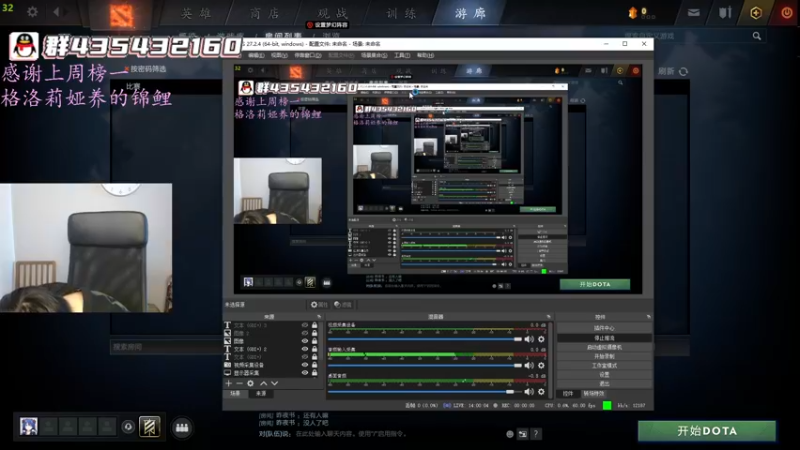Click the gold Dota Plus icon
The height and width of the screenshot is (450, 800).
pos(756,13)
